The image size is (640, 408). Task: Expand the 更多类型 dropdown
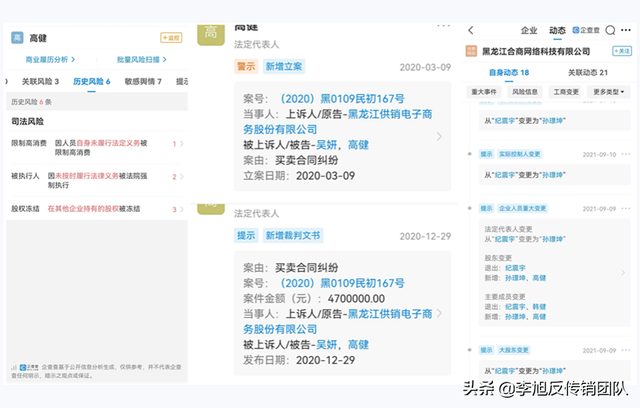pos(610,92)
